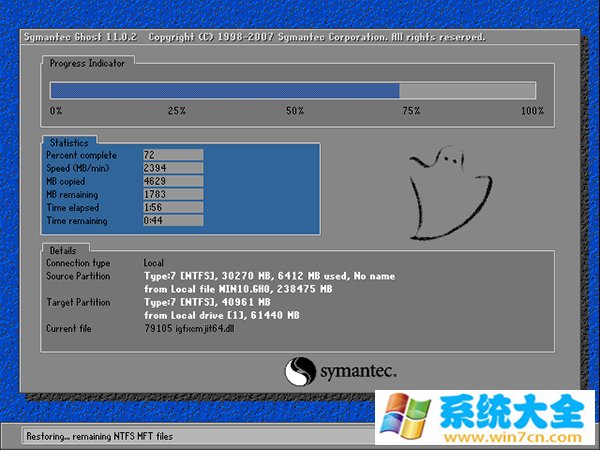This screenshot has height=450, width=600.
Task: Click the 'MB remaining' label
Action: click(72, 195)
